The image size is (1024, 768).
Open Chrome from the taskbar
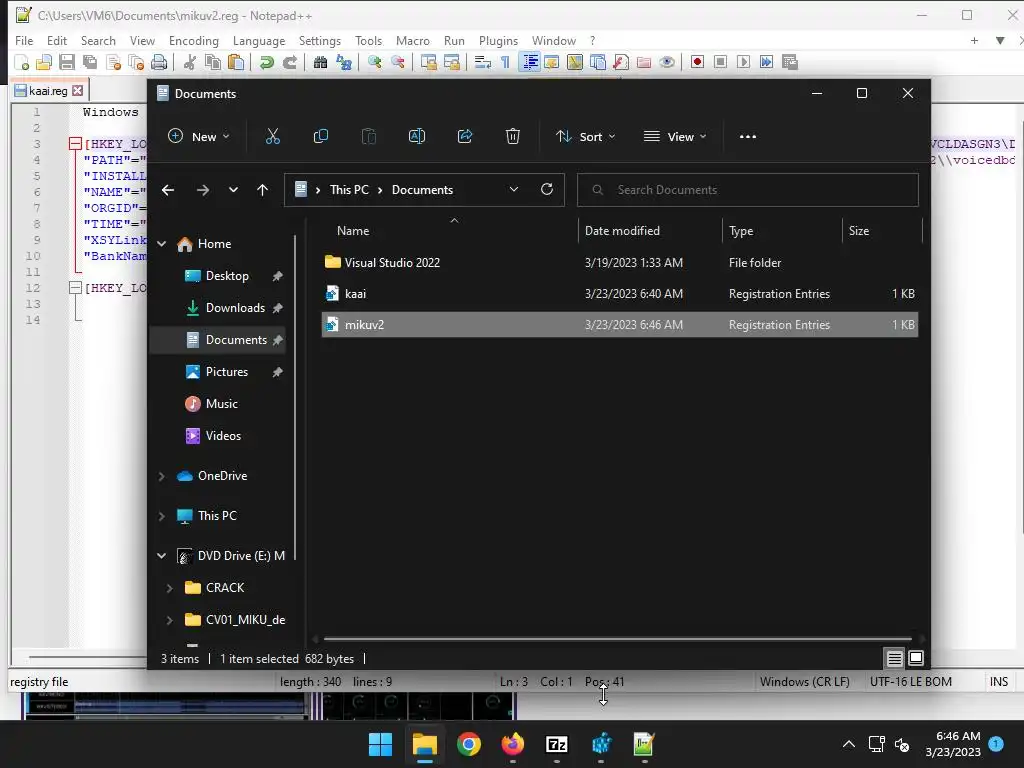point(469,744)
